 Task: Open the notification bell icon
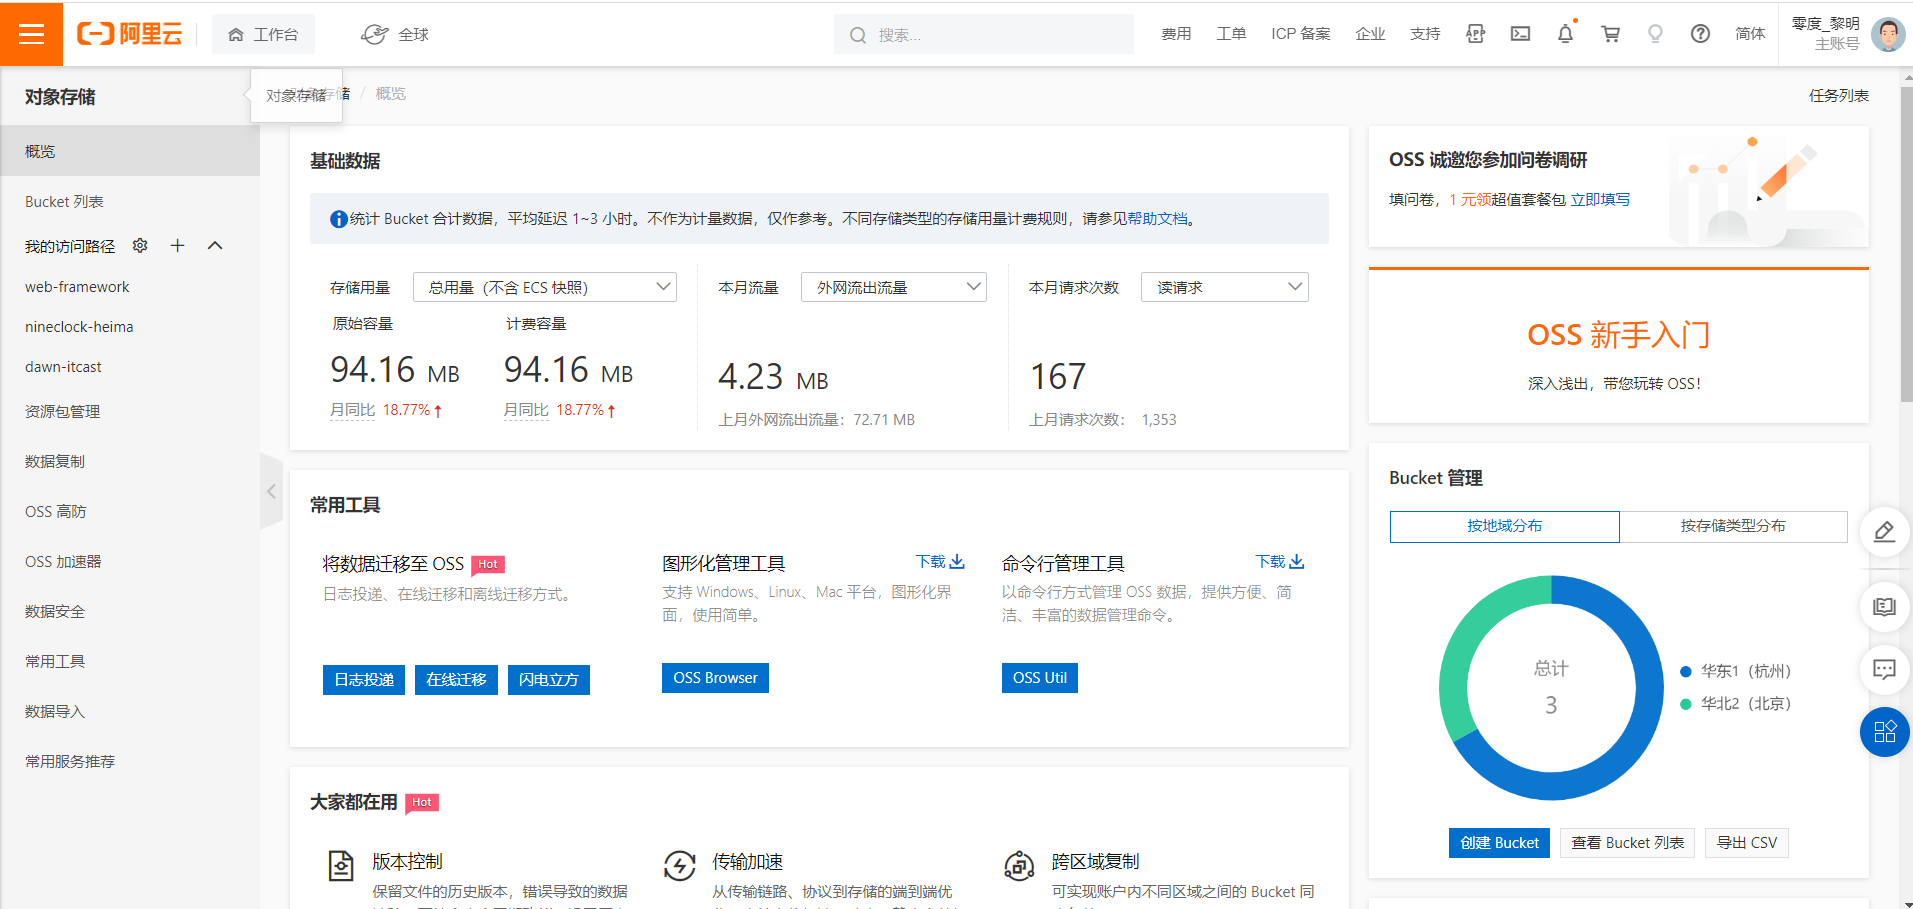click(x=1565, y=34)
